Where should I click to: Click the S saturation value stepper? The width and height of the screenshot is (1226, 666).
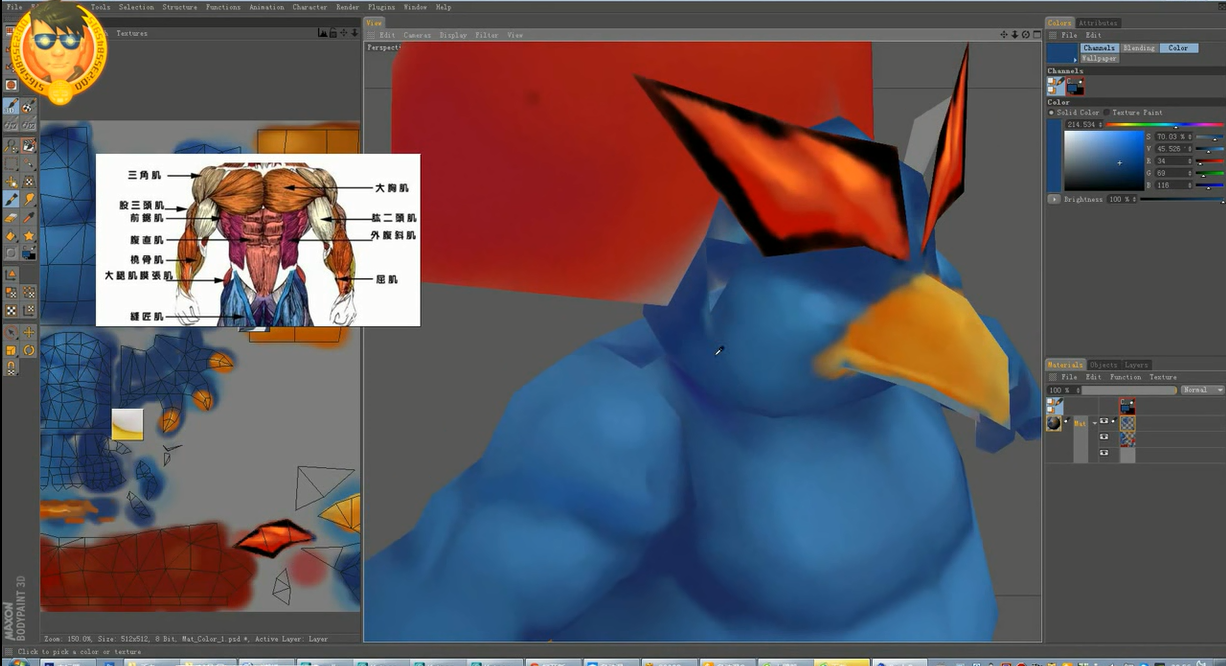coord(1190,136)
